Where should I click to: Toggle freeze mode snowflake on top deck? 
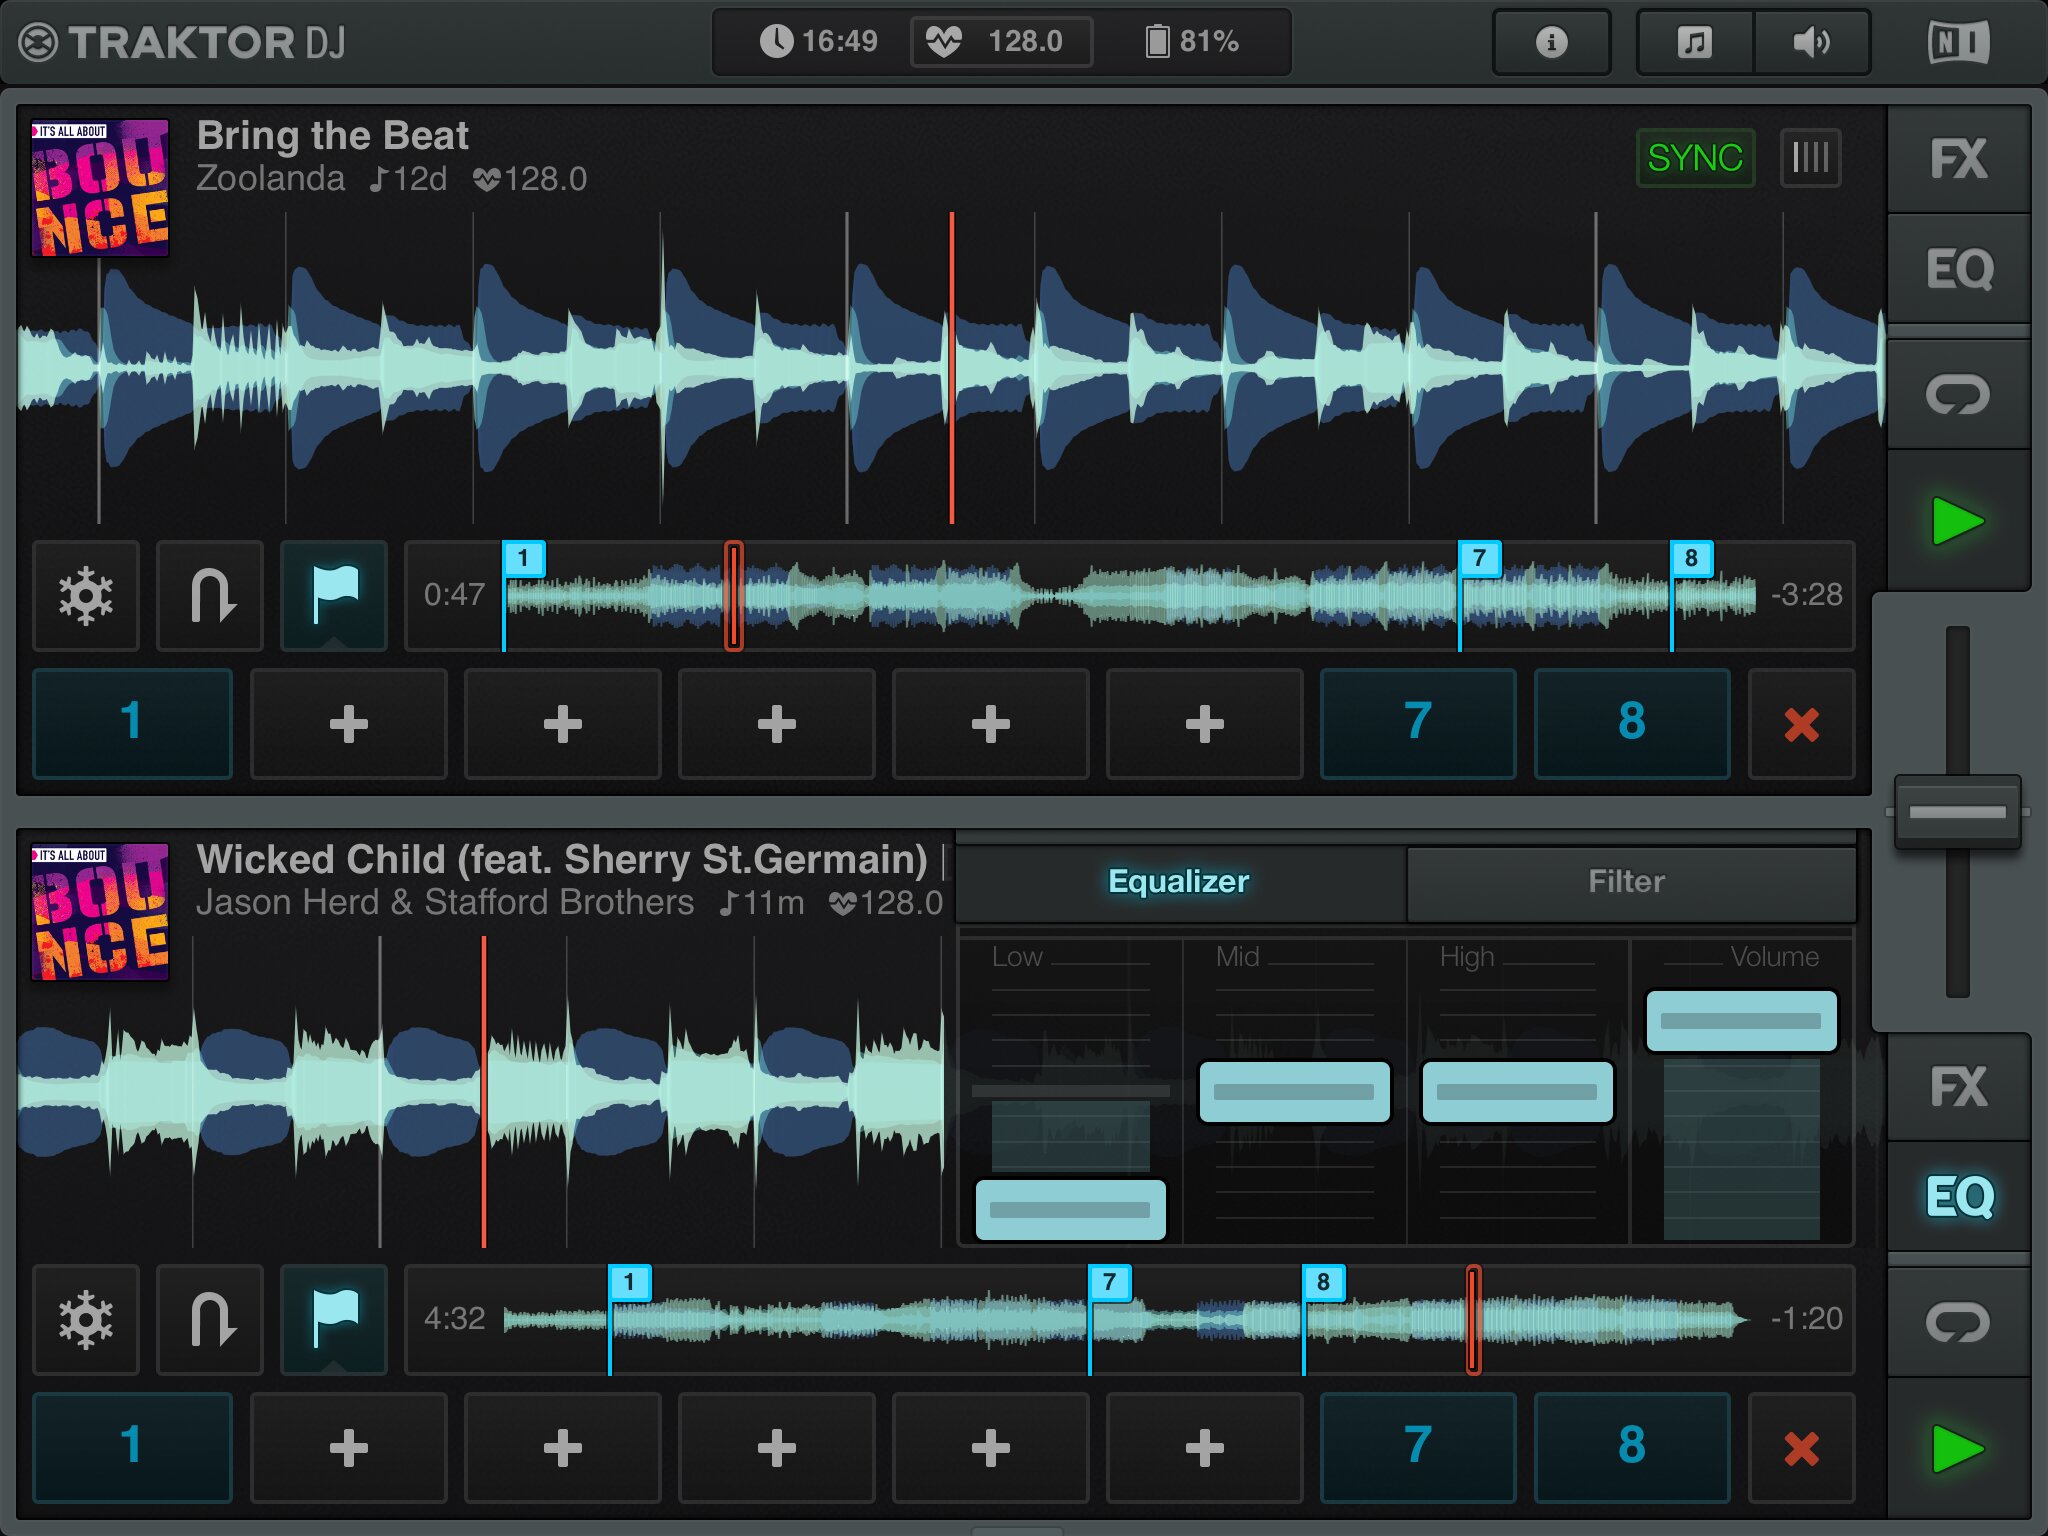pyautogui.click(x=86, y=596)
